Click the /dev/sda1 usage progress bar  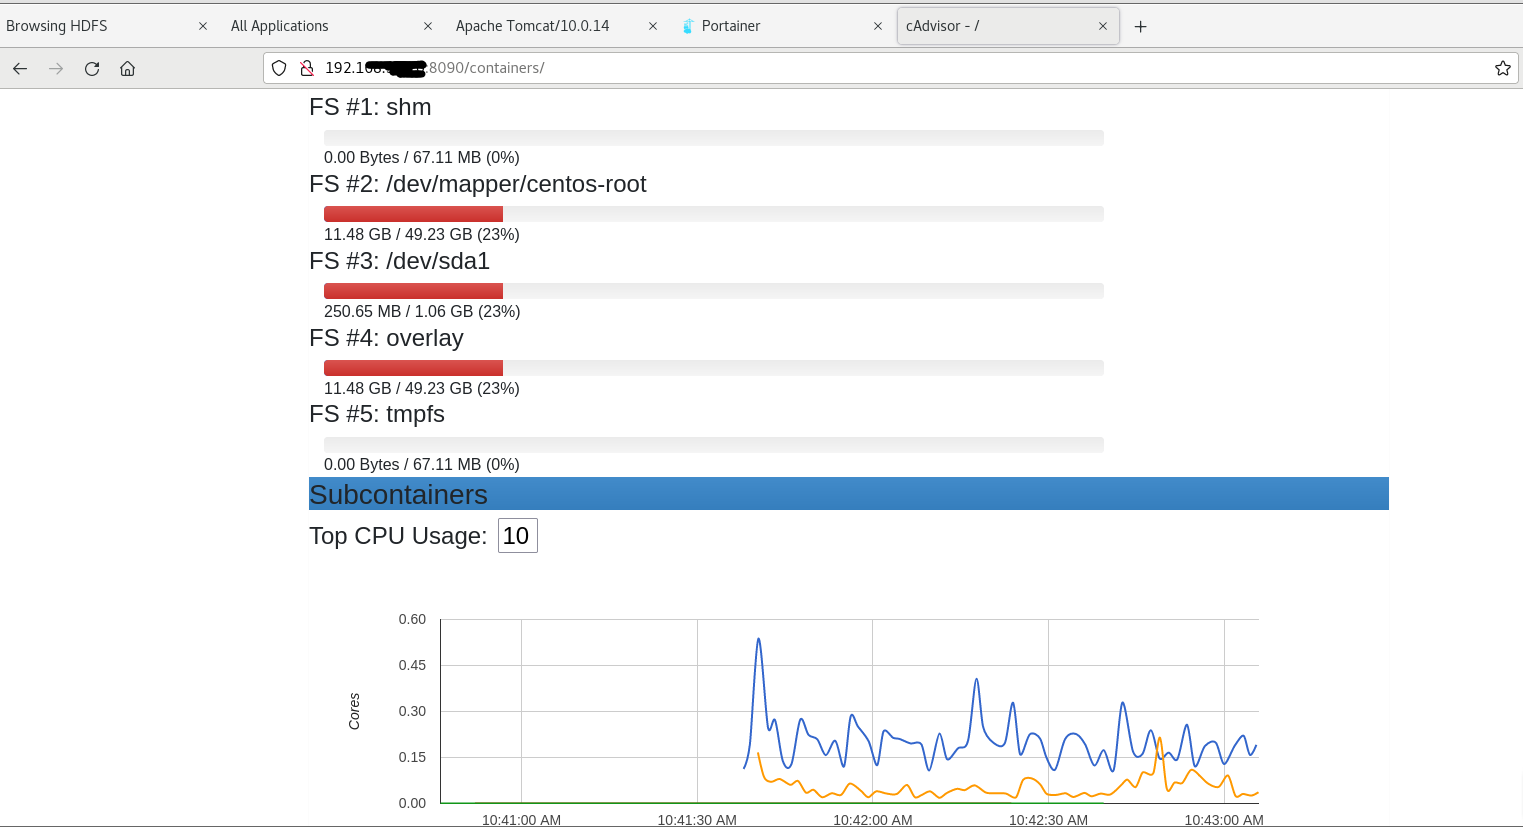(714, 291)
